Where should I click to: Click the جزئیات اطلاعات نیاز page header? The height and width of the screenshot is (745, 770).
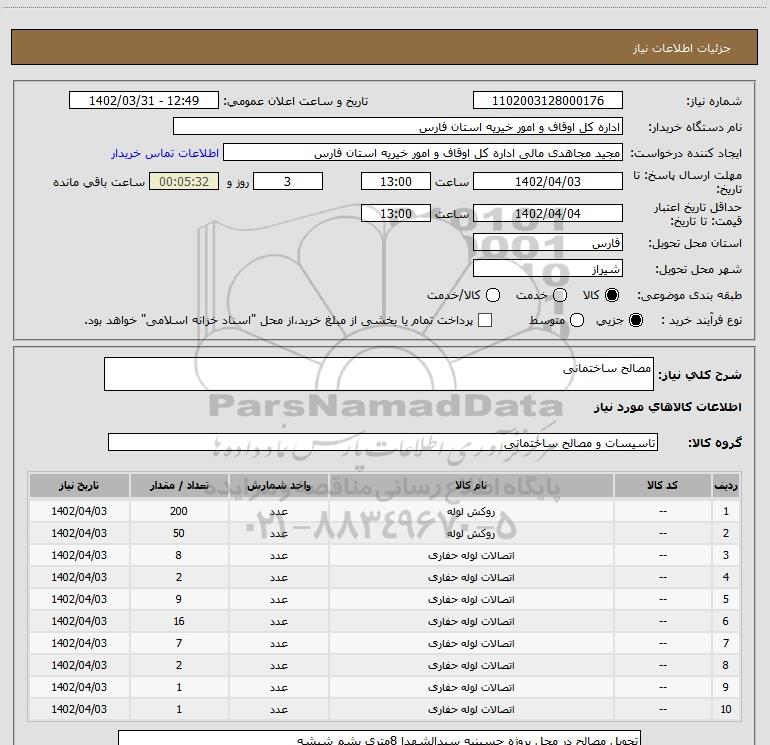[682, 48]
